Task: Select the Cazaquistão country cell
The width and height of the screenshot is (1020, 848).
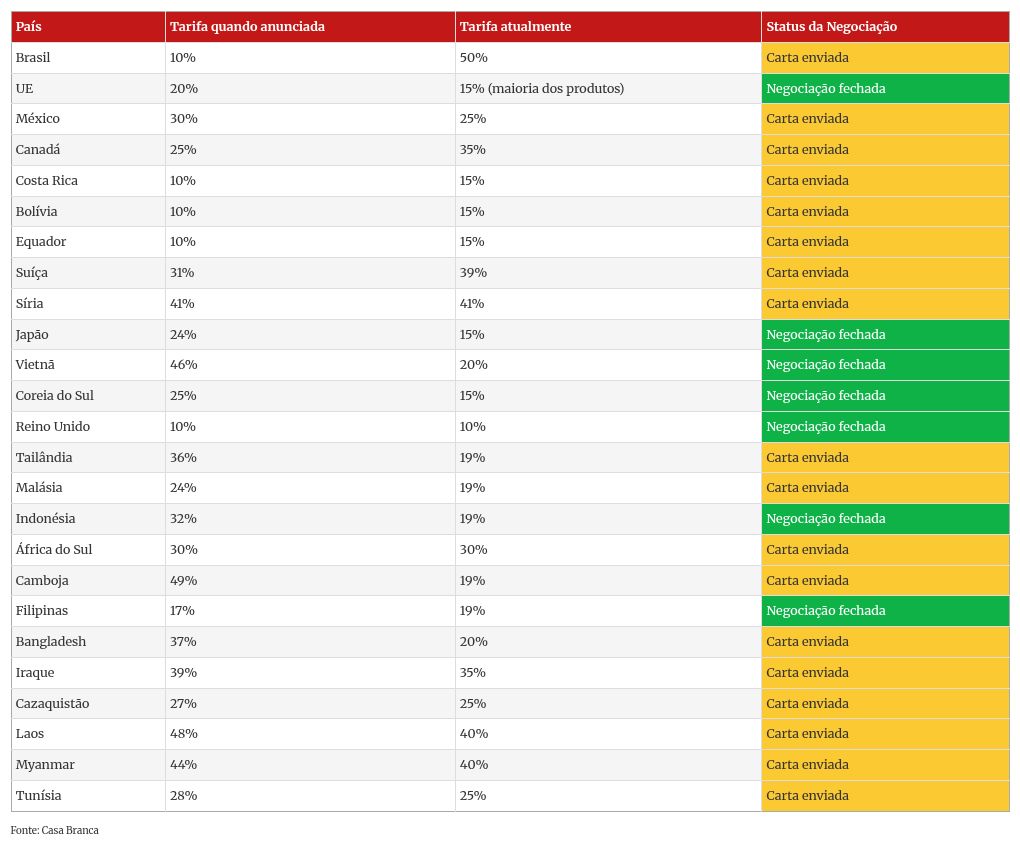Action: [x=52, y=704]
